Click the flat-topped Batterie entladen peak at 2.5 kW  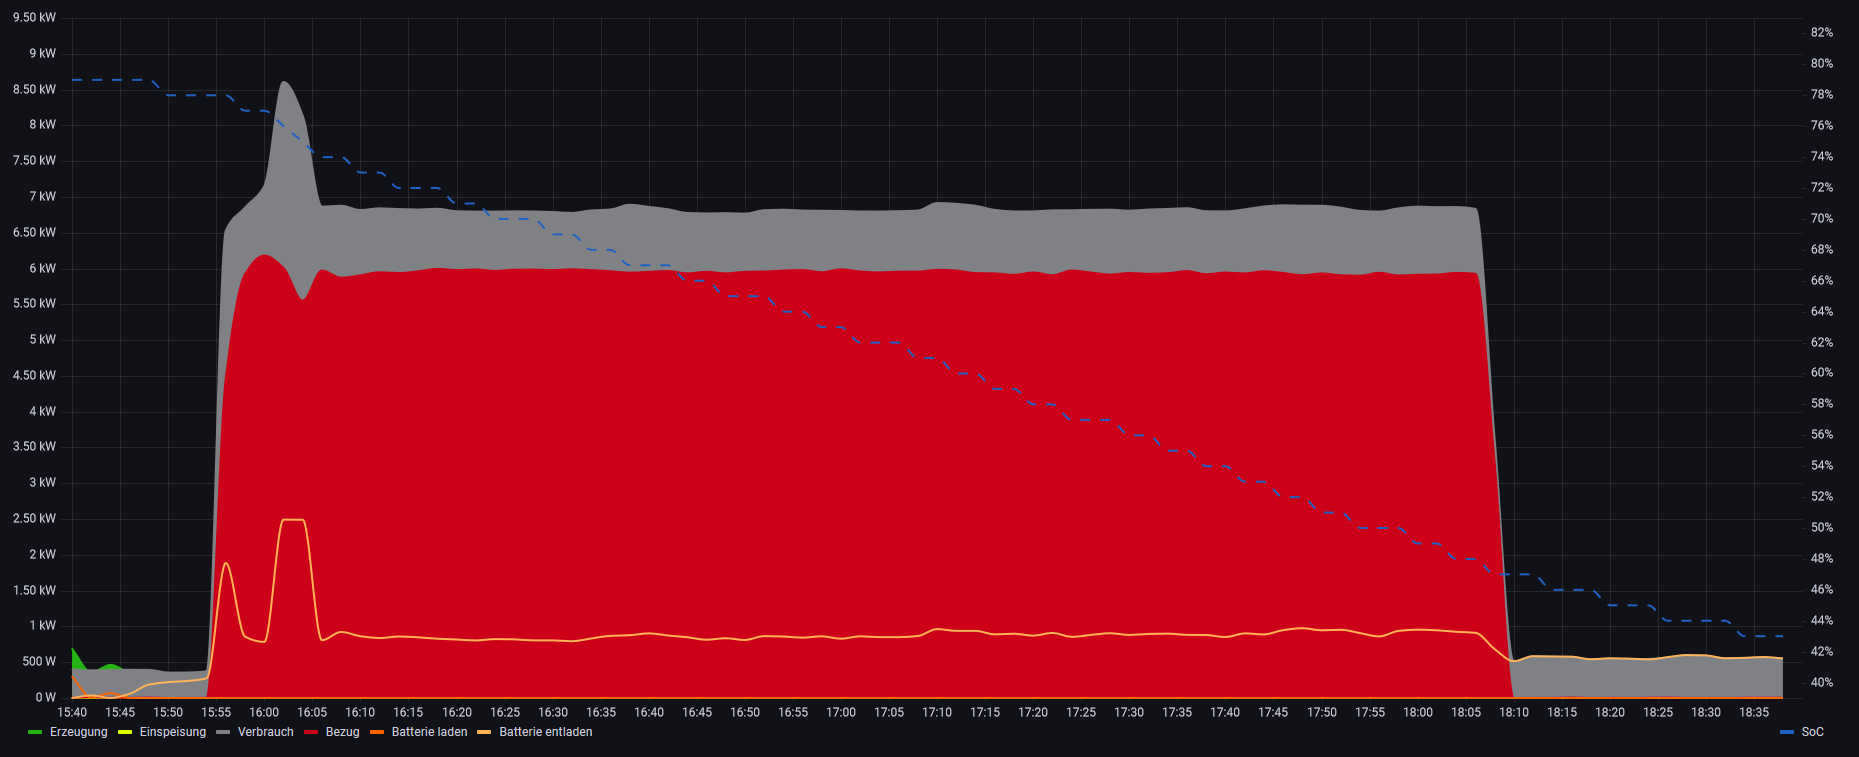coord(292,520)
